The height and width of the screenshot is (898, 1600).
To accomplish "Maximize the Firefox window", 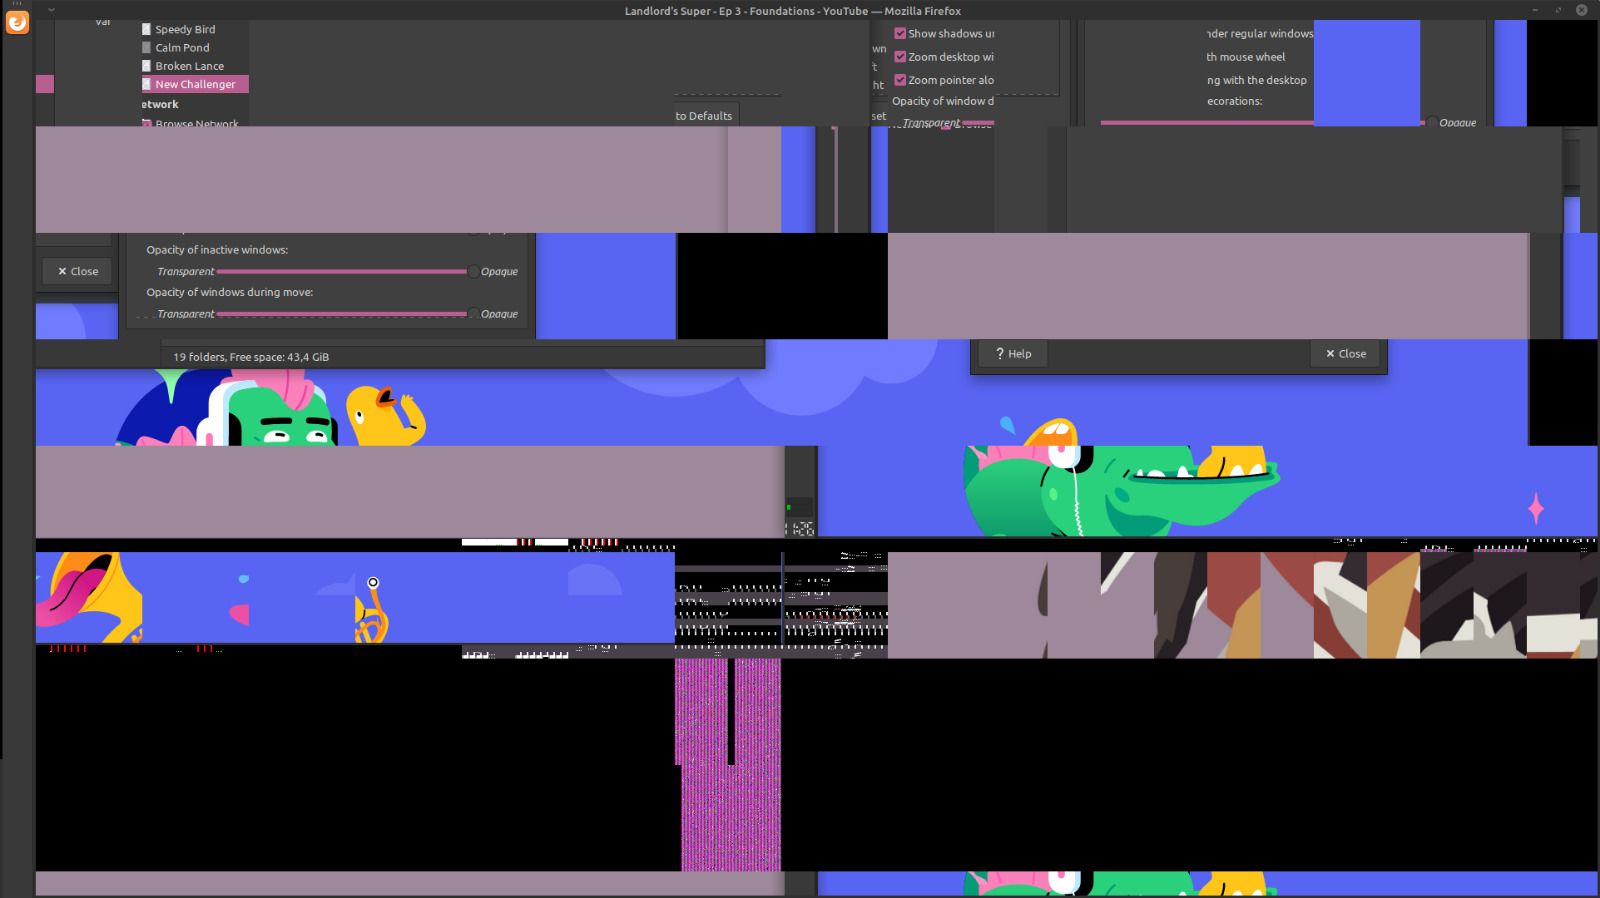I will pyautogui.click(x=1558, y=10).
